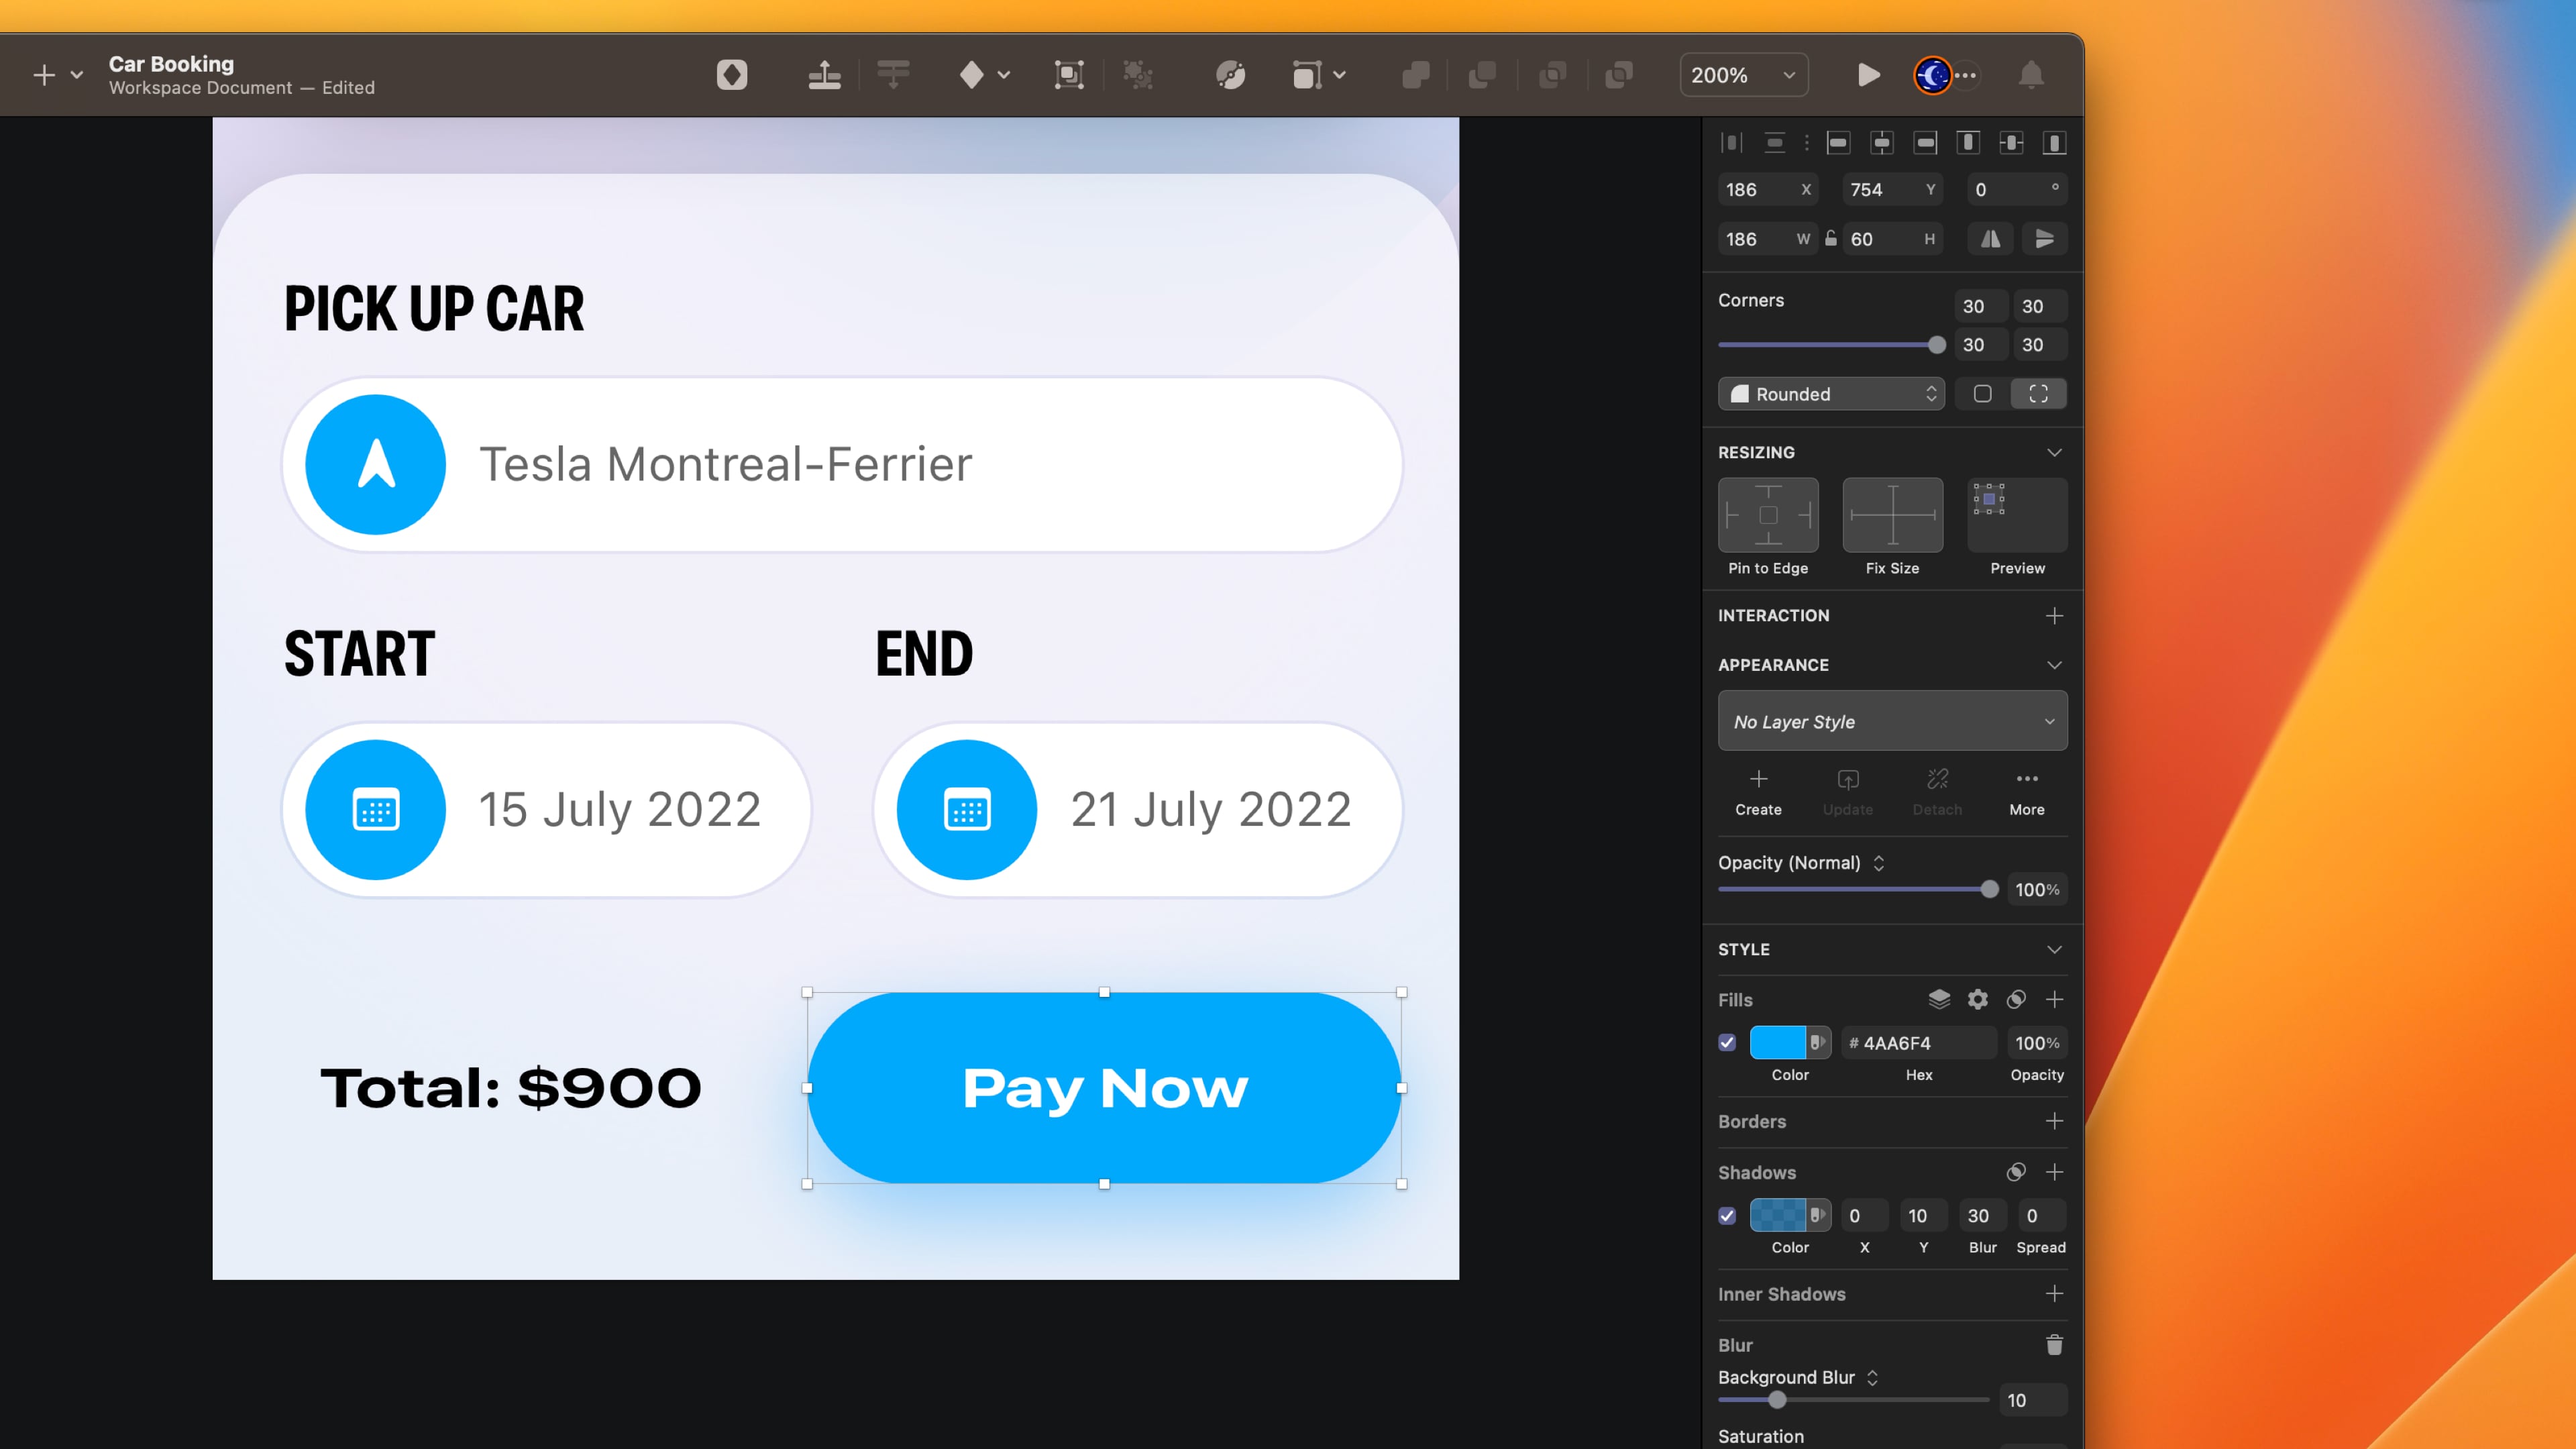Screen dimensions: 2576x1449
Task: Flip the selected button horizontally
Action: pyautogui.click(x=1990, y=238)
